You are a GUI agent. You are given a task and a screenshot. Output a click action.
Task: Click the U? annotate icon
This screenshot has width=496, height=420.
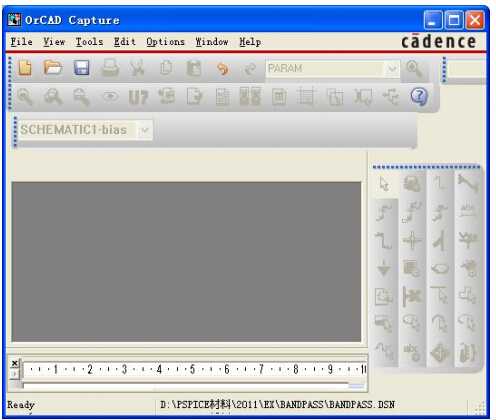138,97
